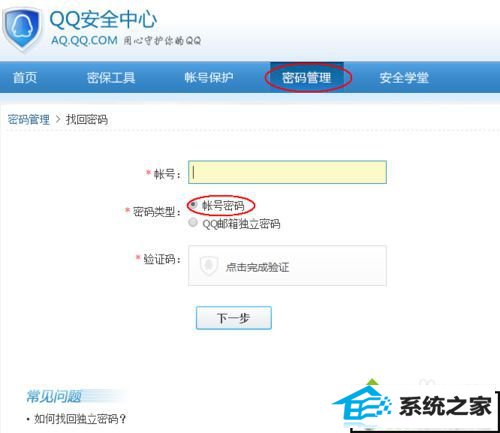Open the 密码管理 tab
The width and height of the screenshot is (500, 433).
(x=307, y=78)
